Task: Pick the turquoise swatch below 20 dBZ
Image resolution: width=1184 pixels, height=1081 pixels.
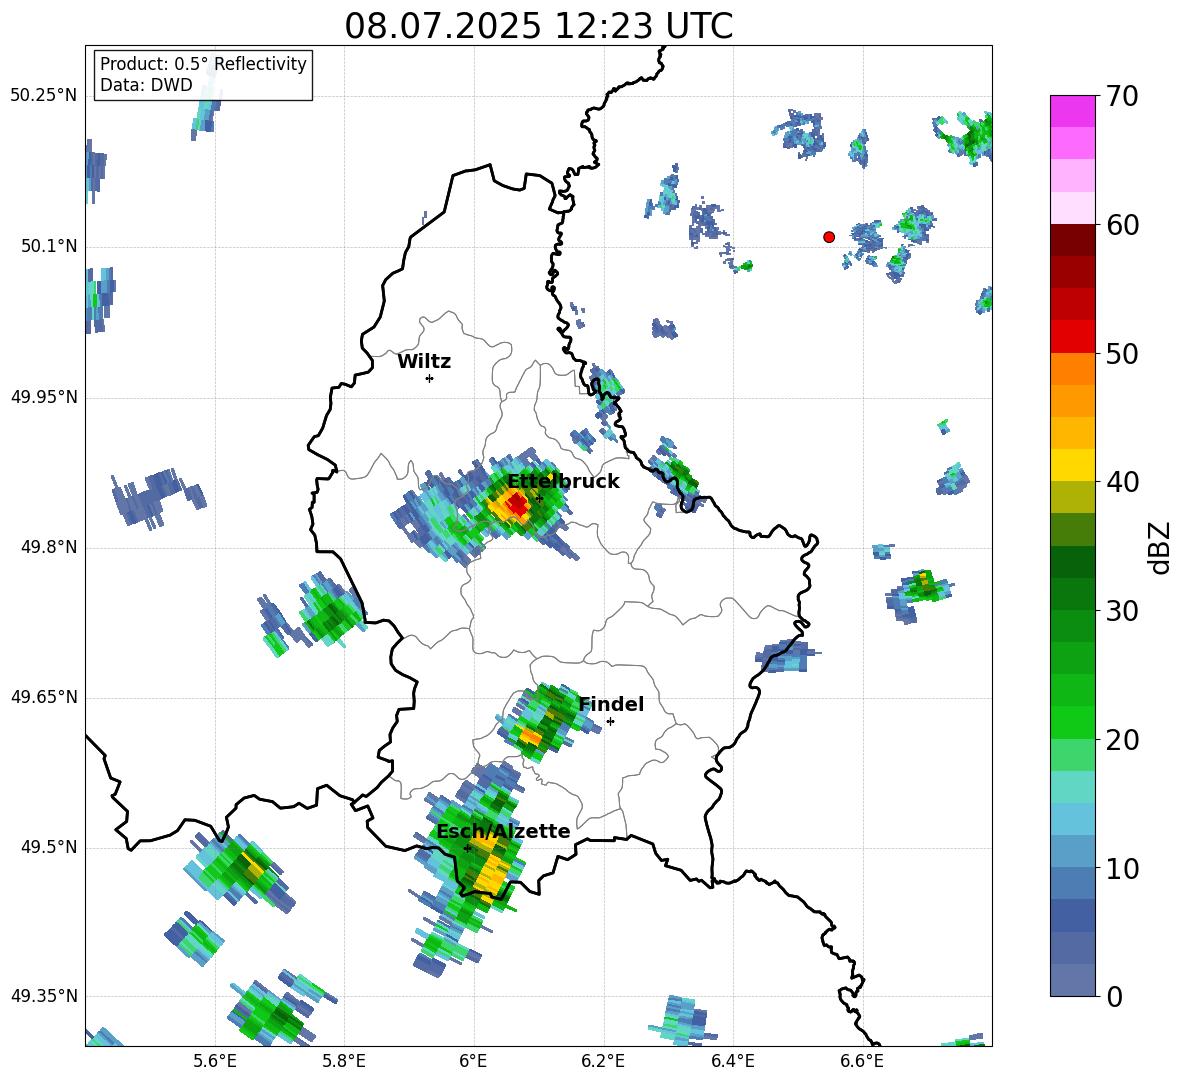Action: click(1072, 787)
